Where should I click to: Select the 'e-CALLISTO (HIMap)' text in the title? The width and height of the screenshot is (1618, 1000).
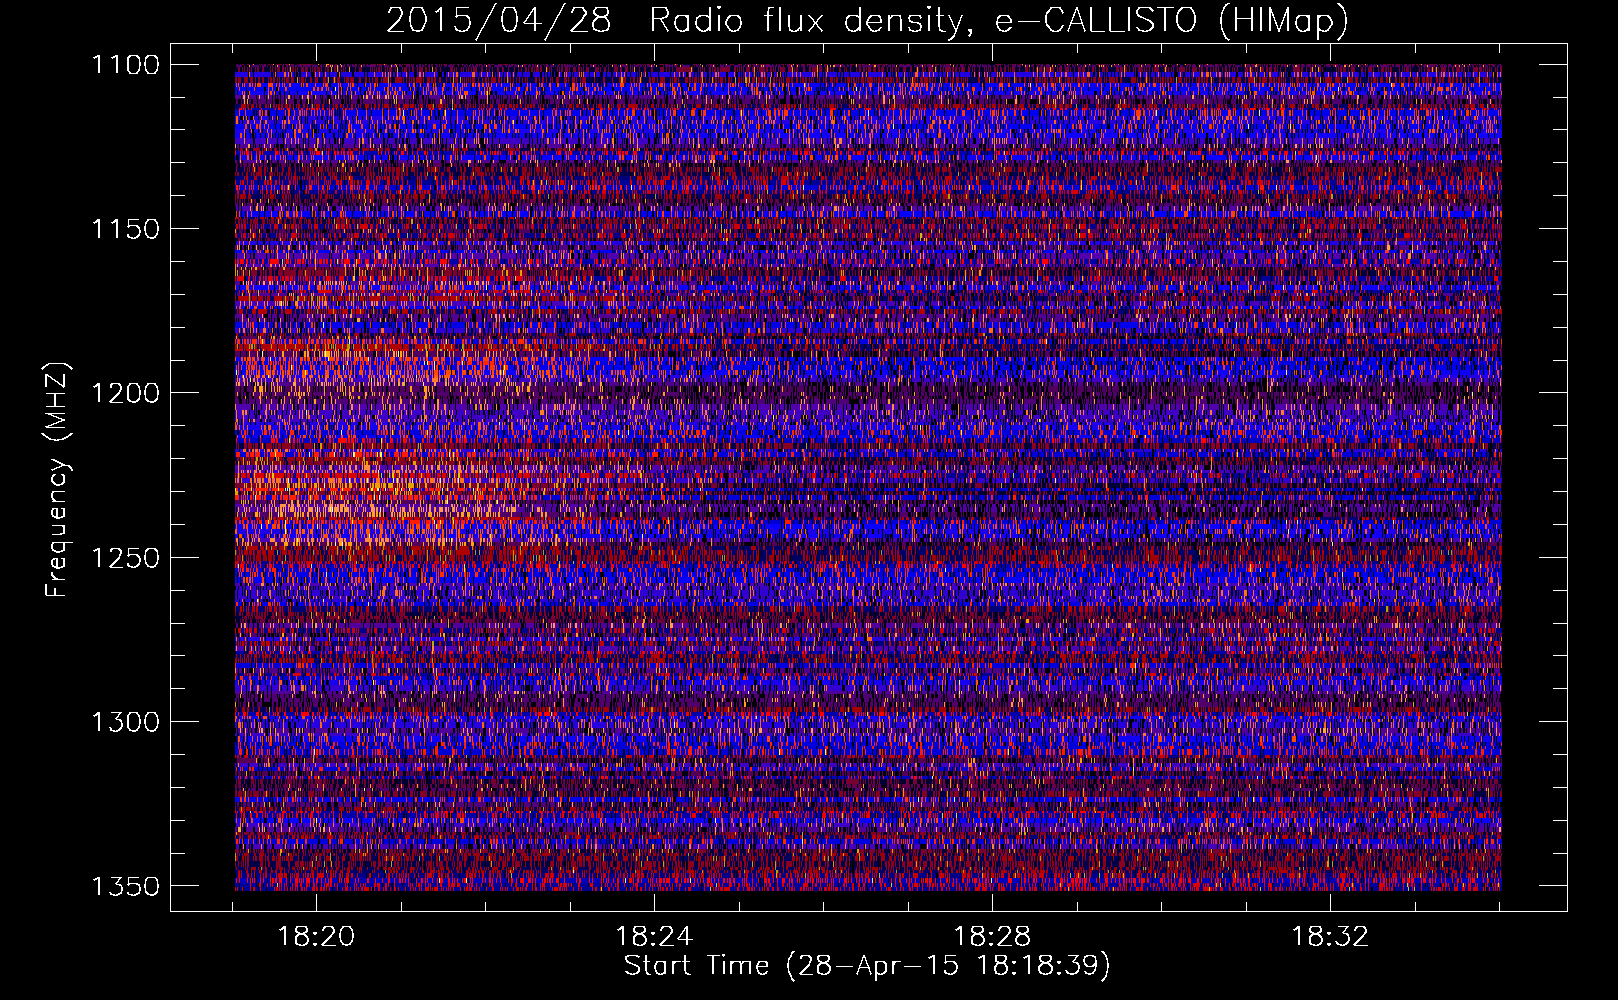pyautogui.click(x=1172, y=20)
